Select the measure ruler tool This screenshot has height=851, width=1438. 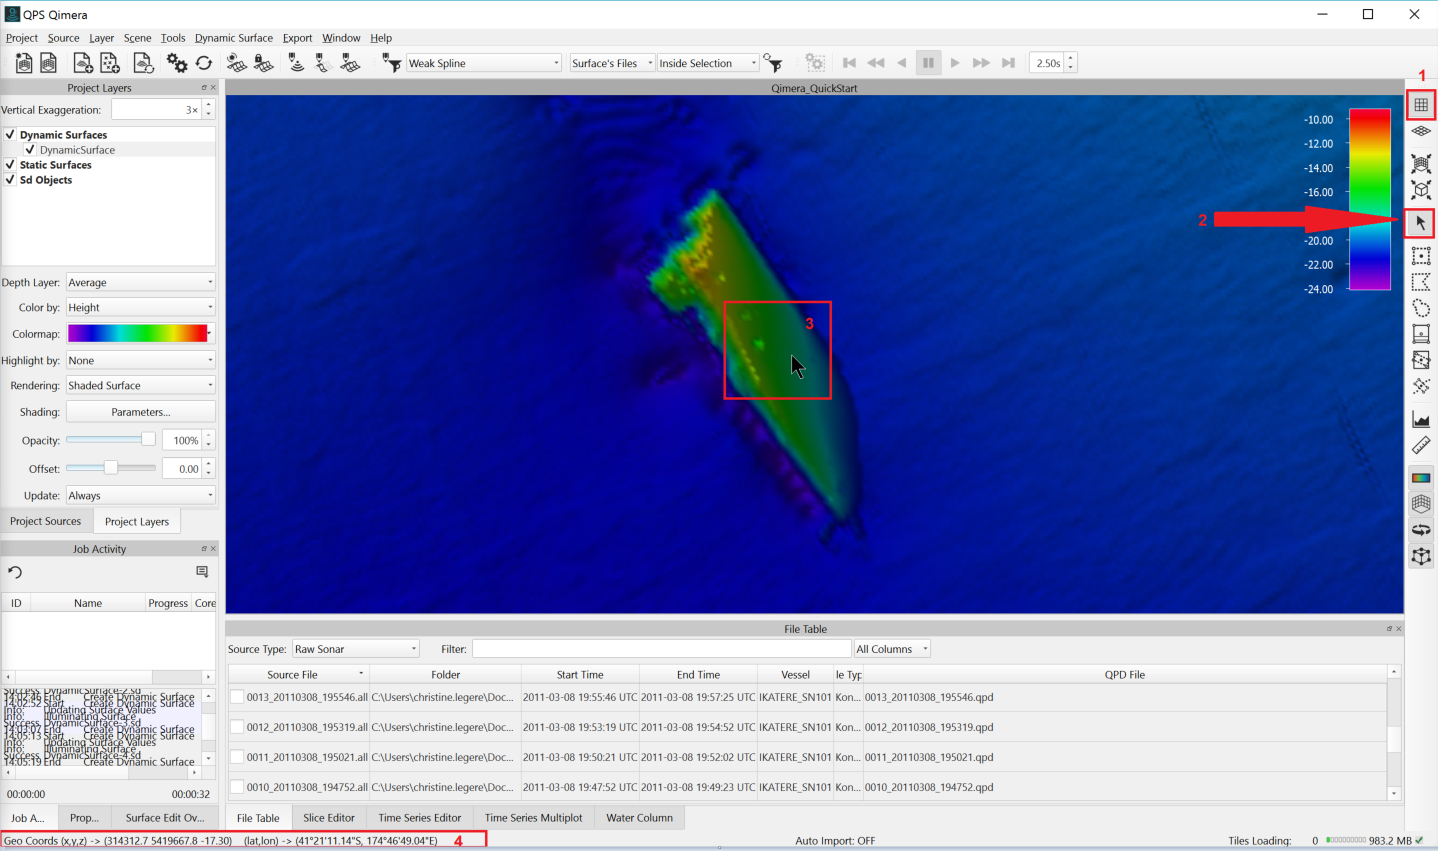coord(1420,446)
